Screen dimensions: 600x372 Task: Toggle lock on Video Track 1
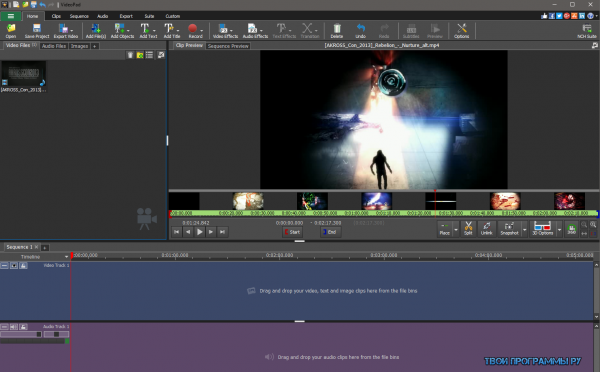coord(23,265)
